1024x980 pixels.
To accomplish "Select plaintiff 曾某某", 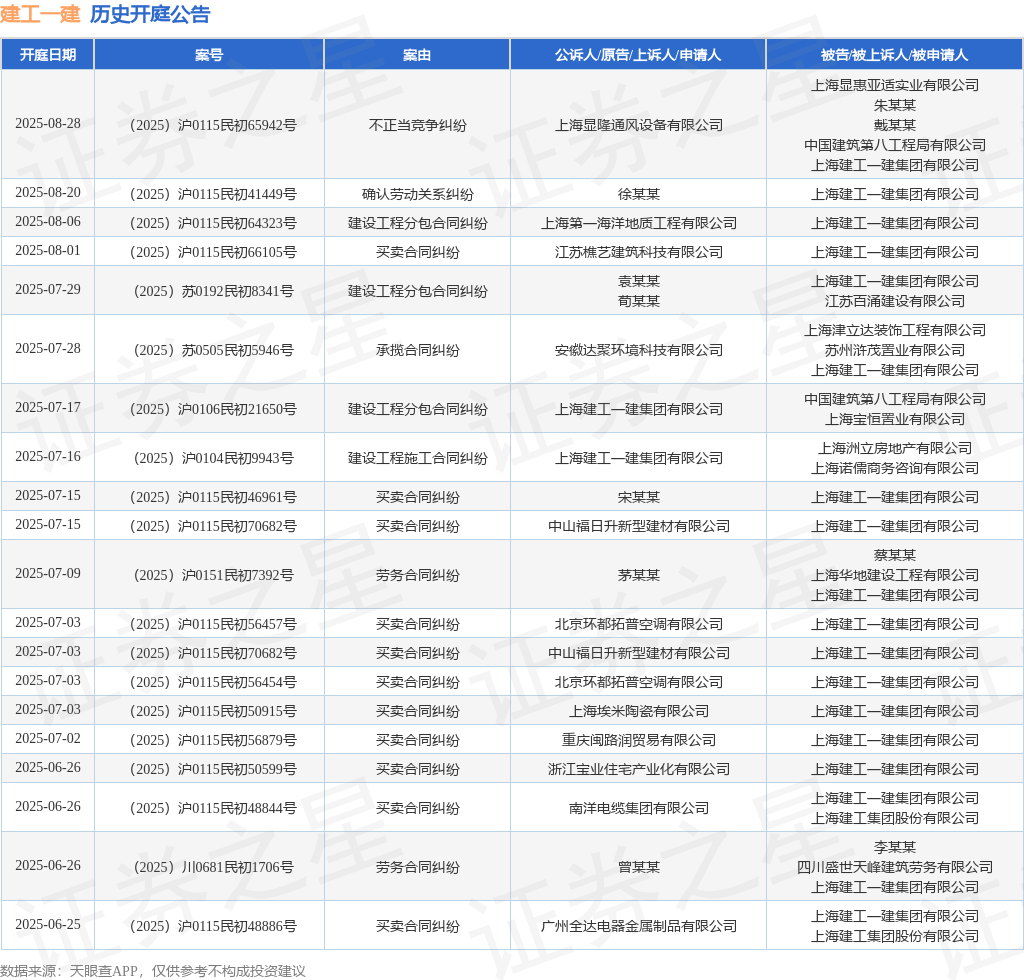I will tap(639, 866).
